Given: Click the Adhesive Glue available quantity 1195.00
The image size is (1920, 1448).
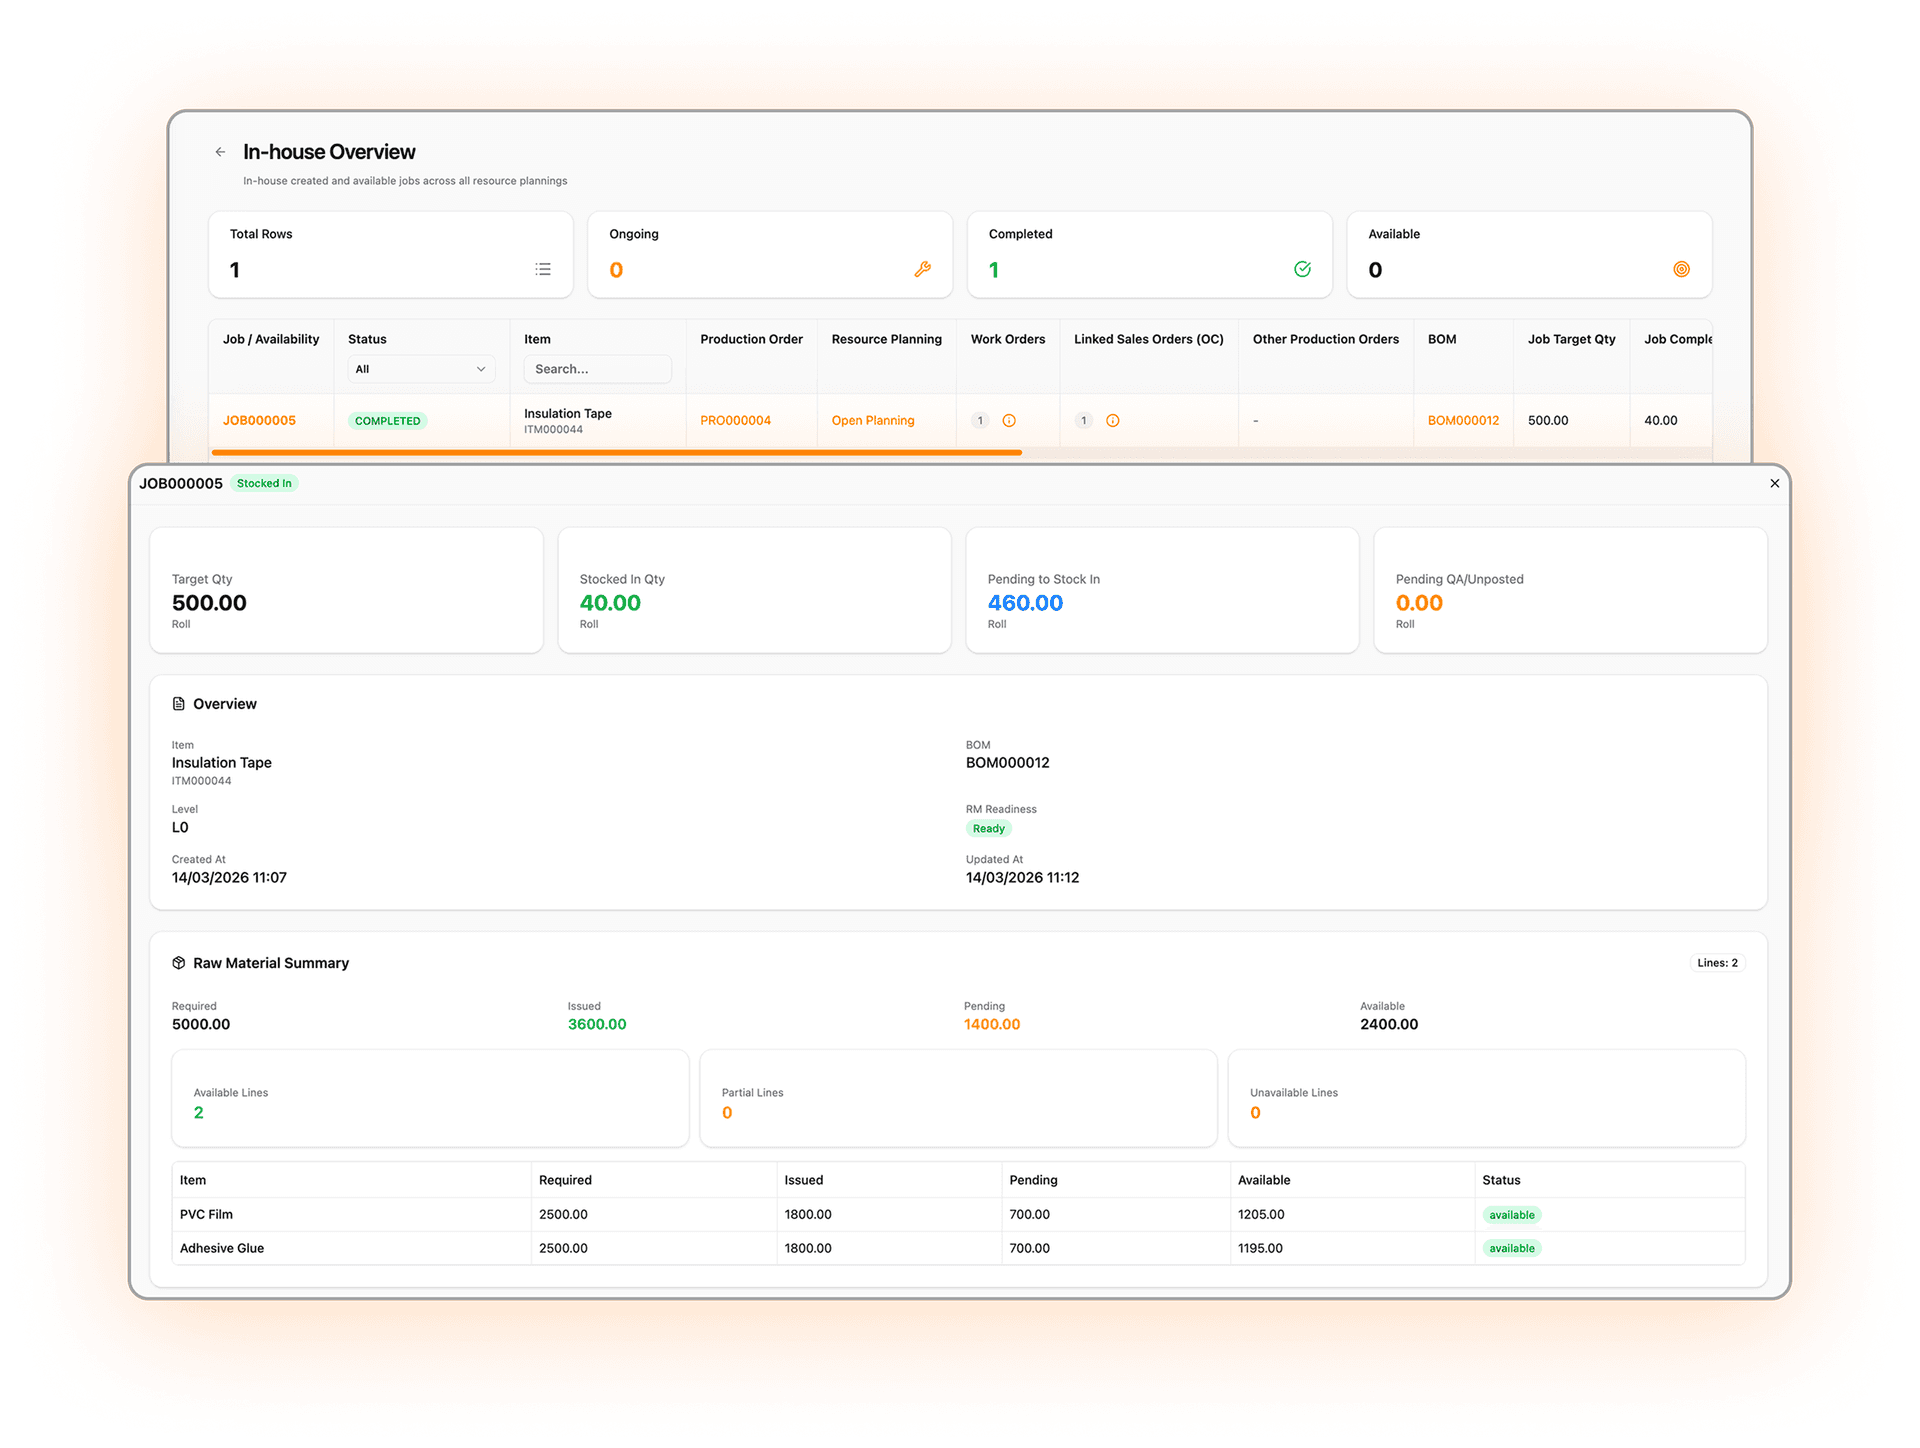Looking at the screenshot, I should [x=1260, y=1248].
